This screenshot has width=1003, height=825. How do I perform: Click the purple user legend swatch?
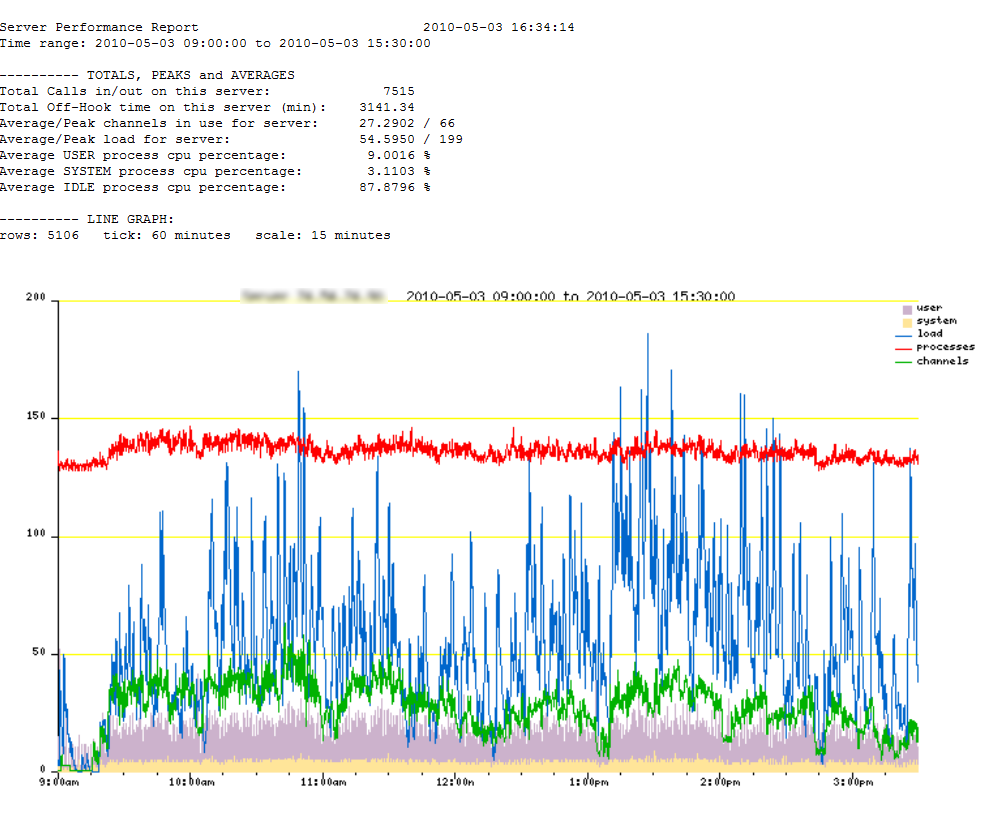point(907,309)
